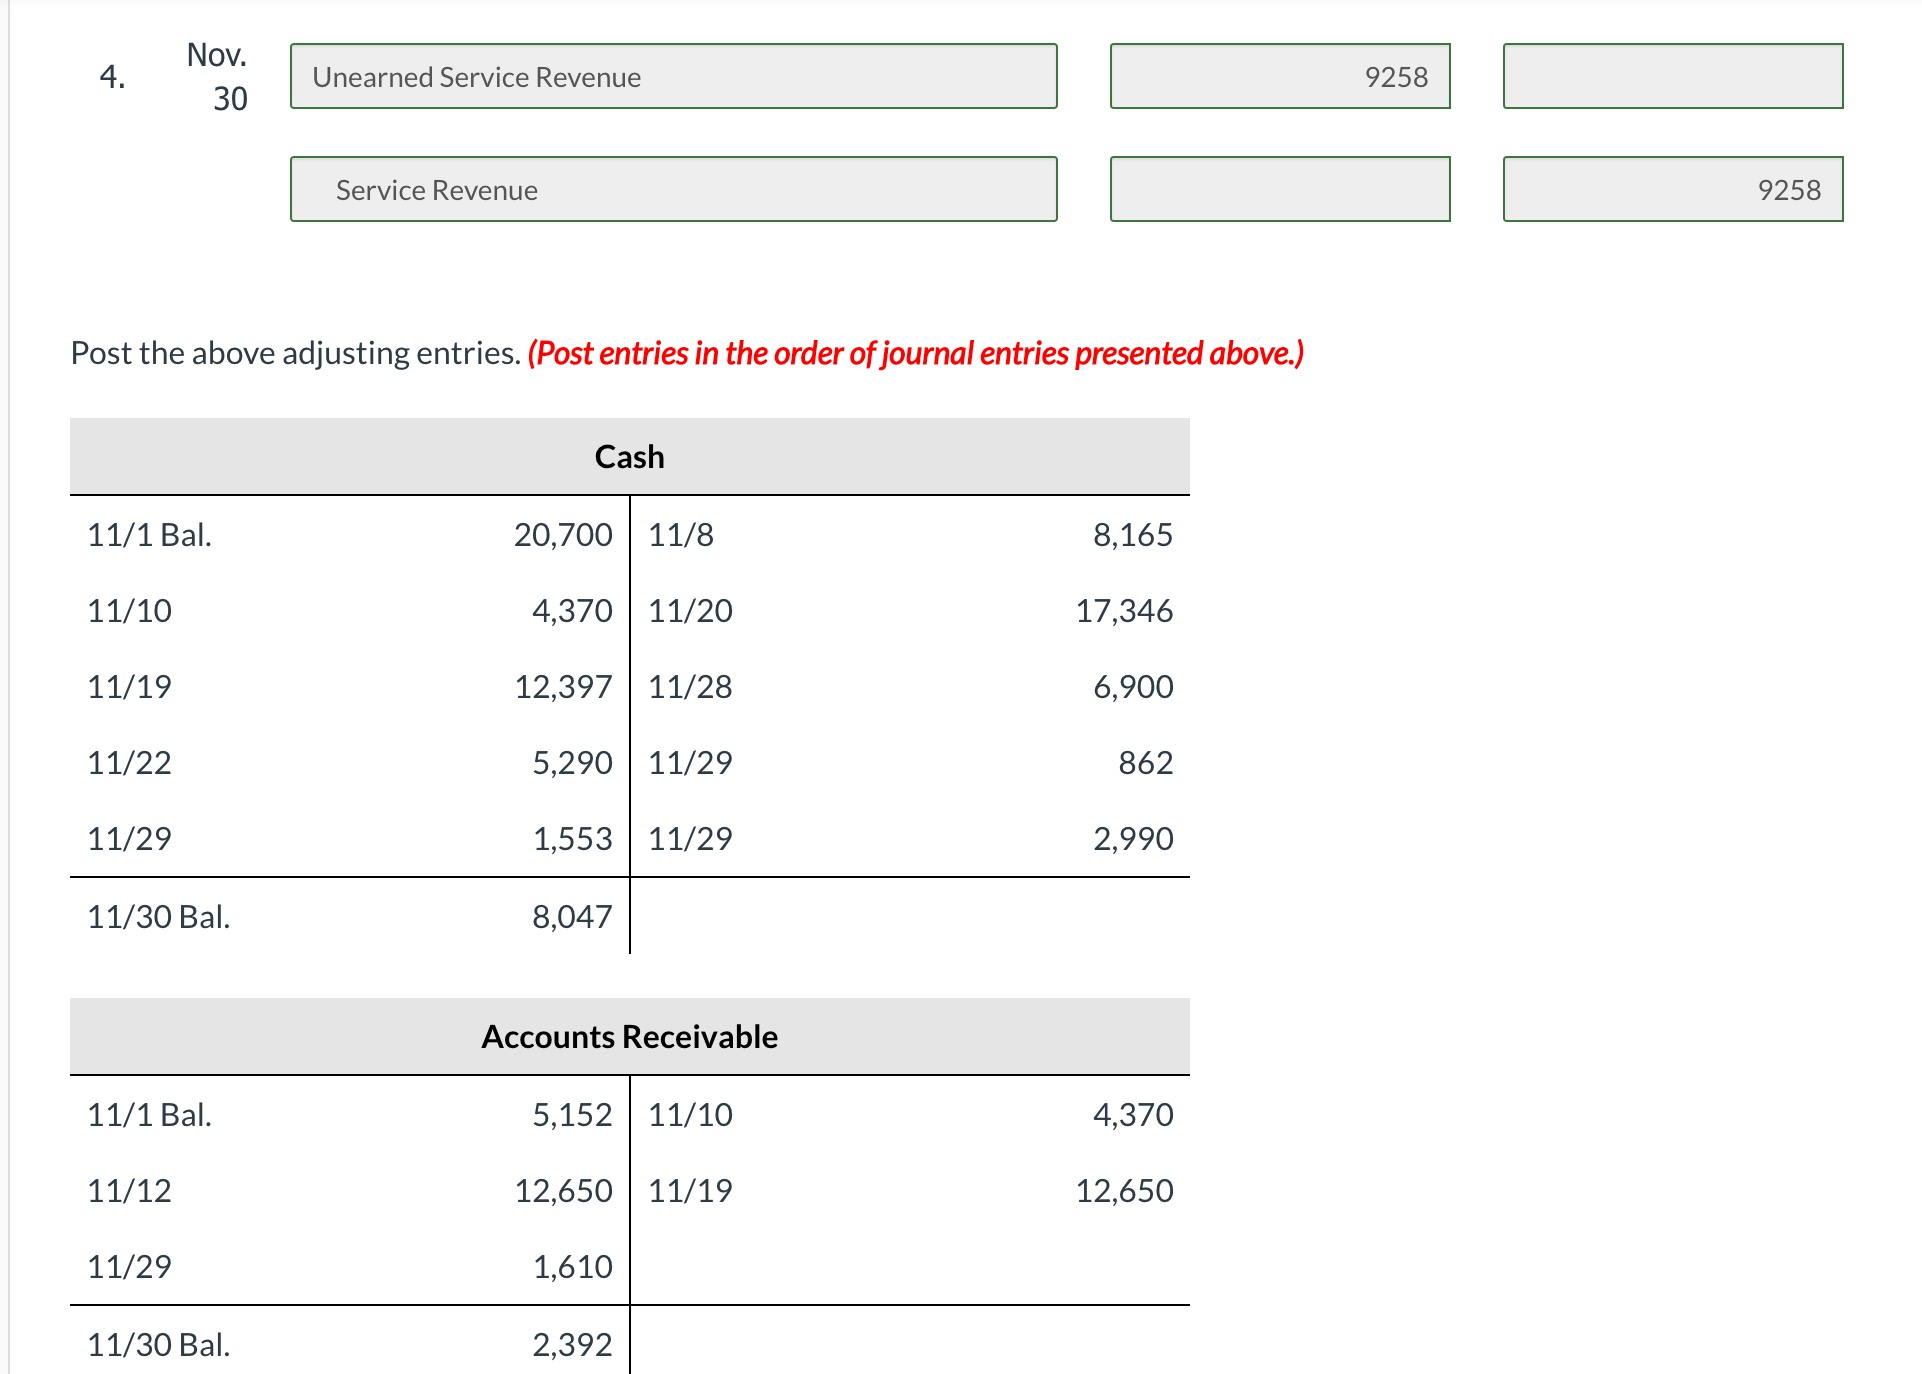Click the Cash 11/30 Bal. label
This screenshot has height=1374, width=1922.
click(158, 917)
